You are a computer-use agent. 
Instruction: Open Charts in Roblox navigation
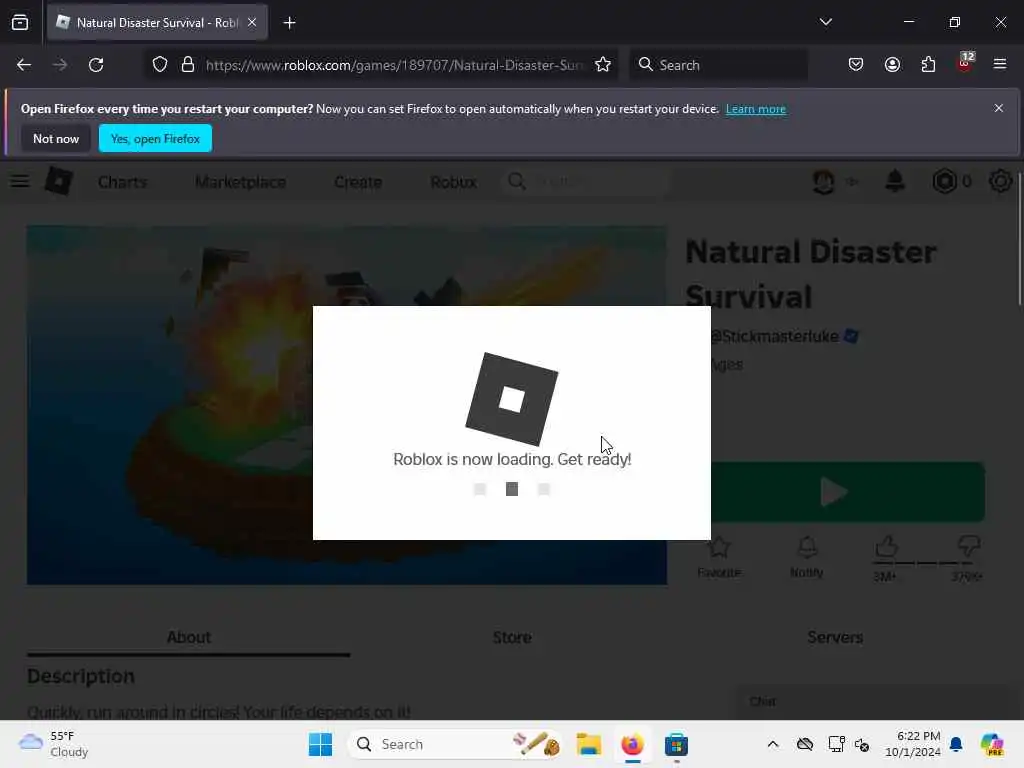[x=123, y=182]
